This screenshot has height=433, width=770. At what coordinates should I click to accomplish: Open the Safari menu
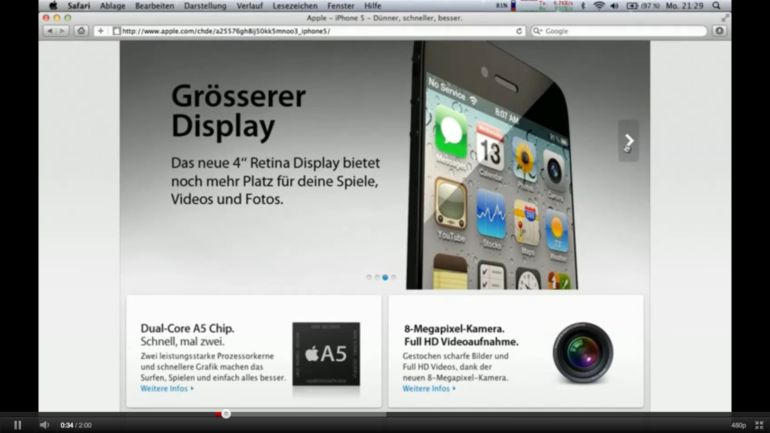(x=79, y=6)
